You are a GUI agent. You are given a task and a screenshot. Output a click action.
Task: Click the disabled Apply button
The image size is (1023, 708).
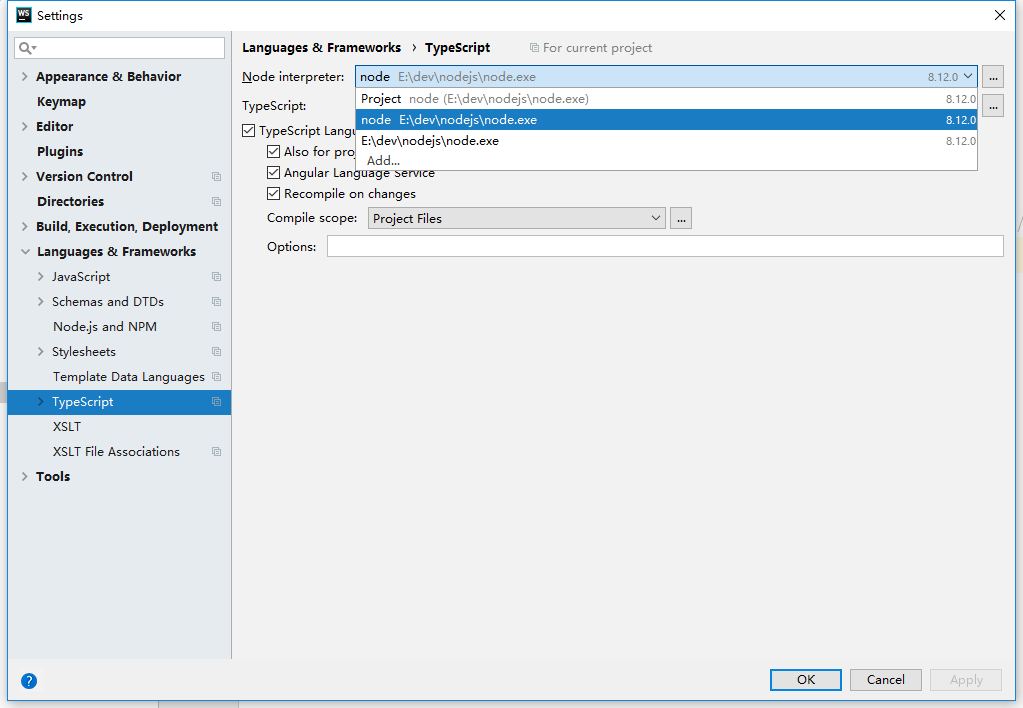click(966, 679)
